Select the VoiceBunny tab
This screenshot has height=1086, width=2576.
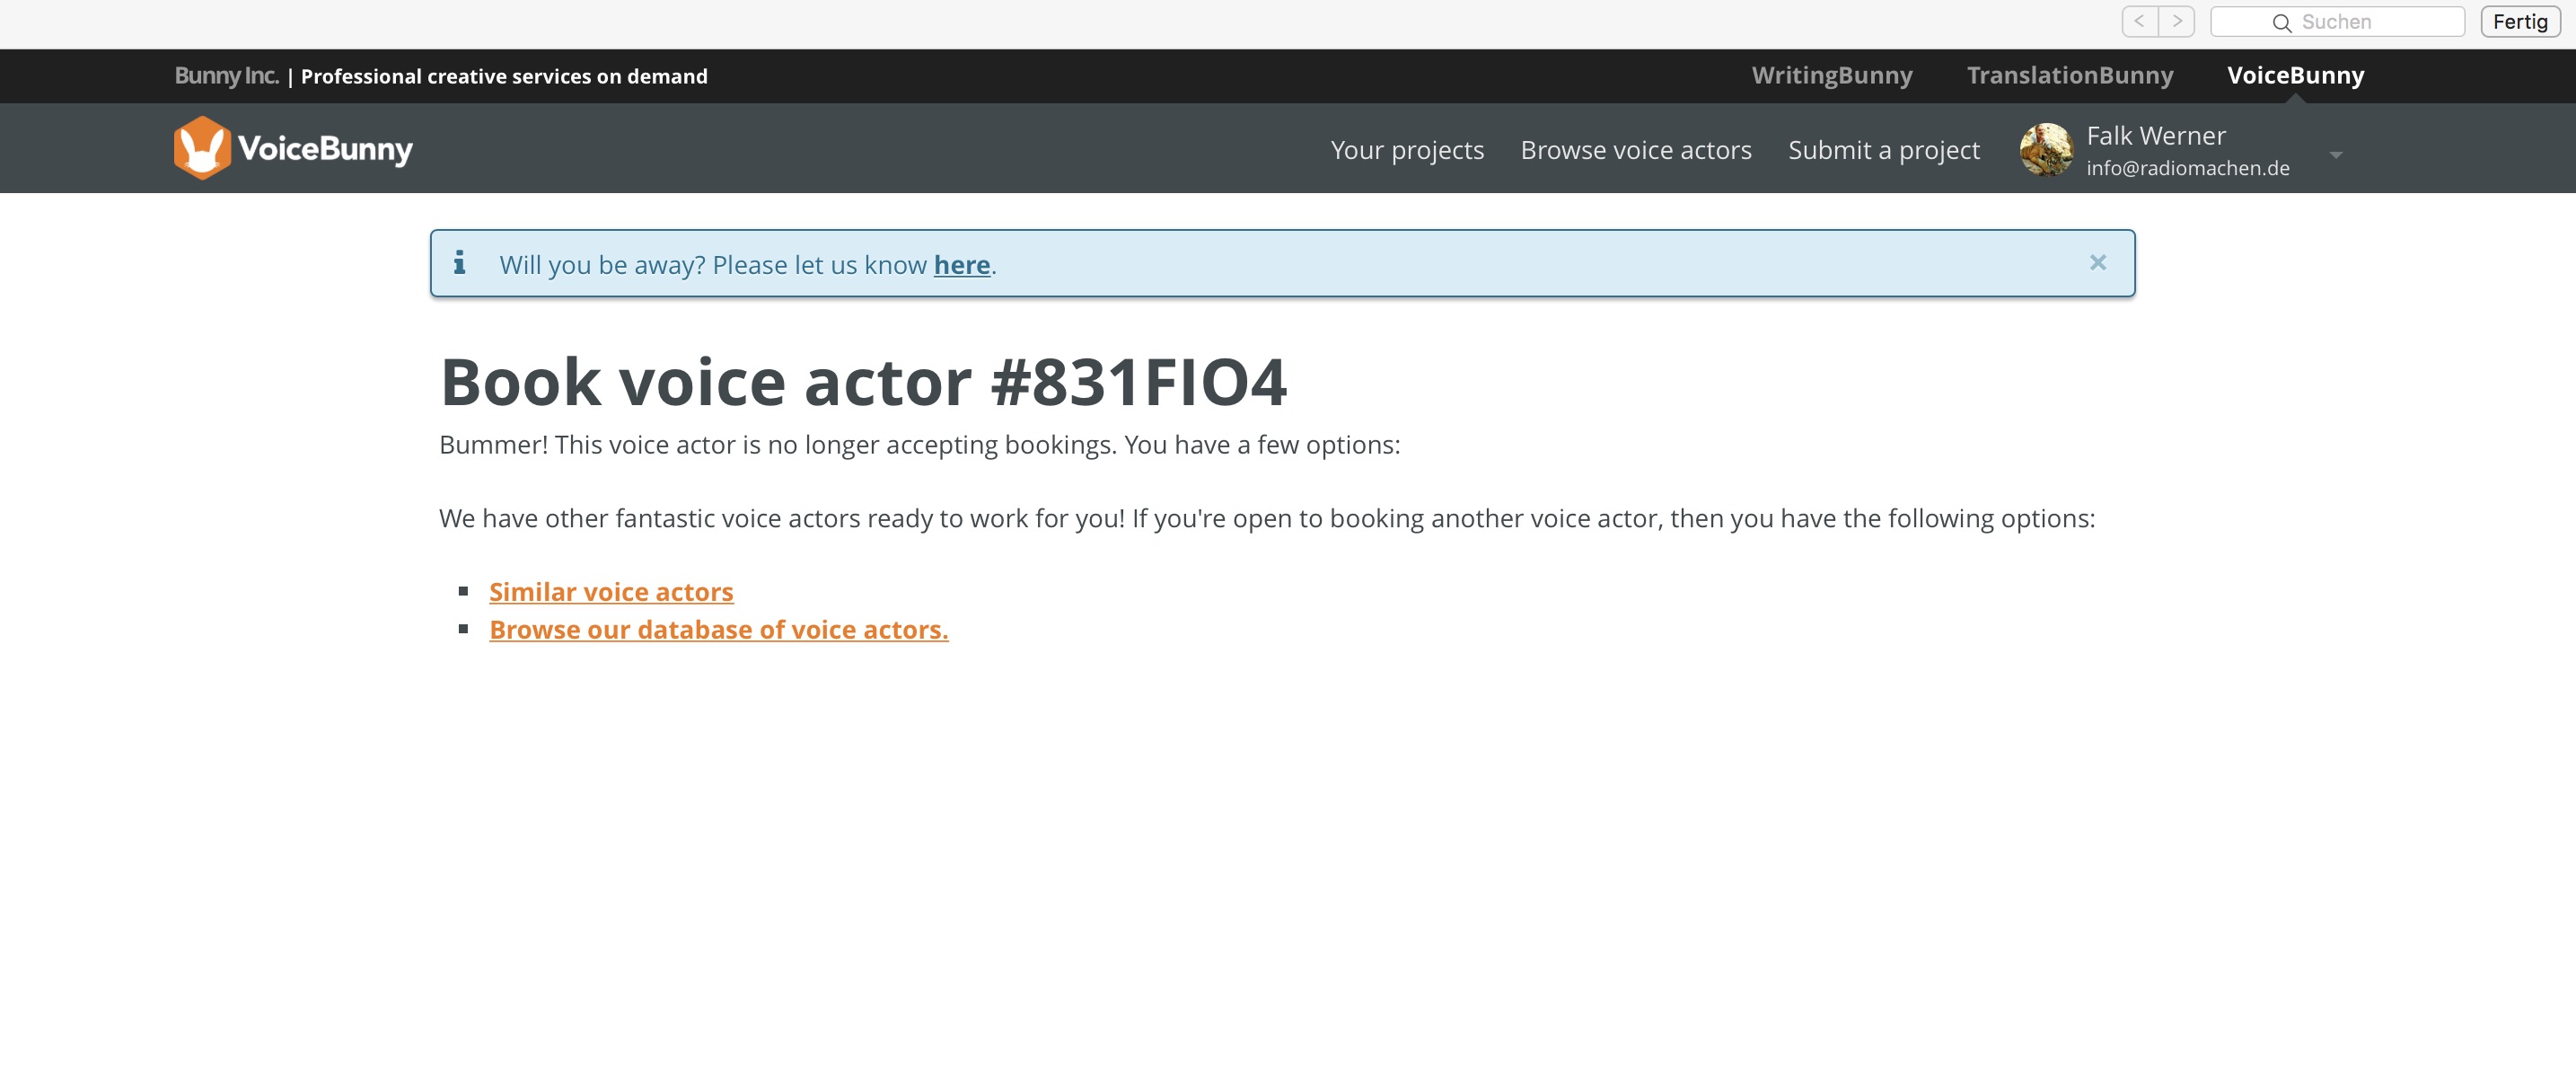tap(2295, 75)
